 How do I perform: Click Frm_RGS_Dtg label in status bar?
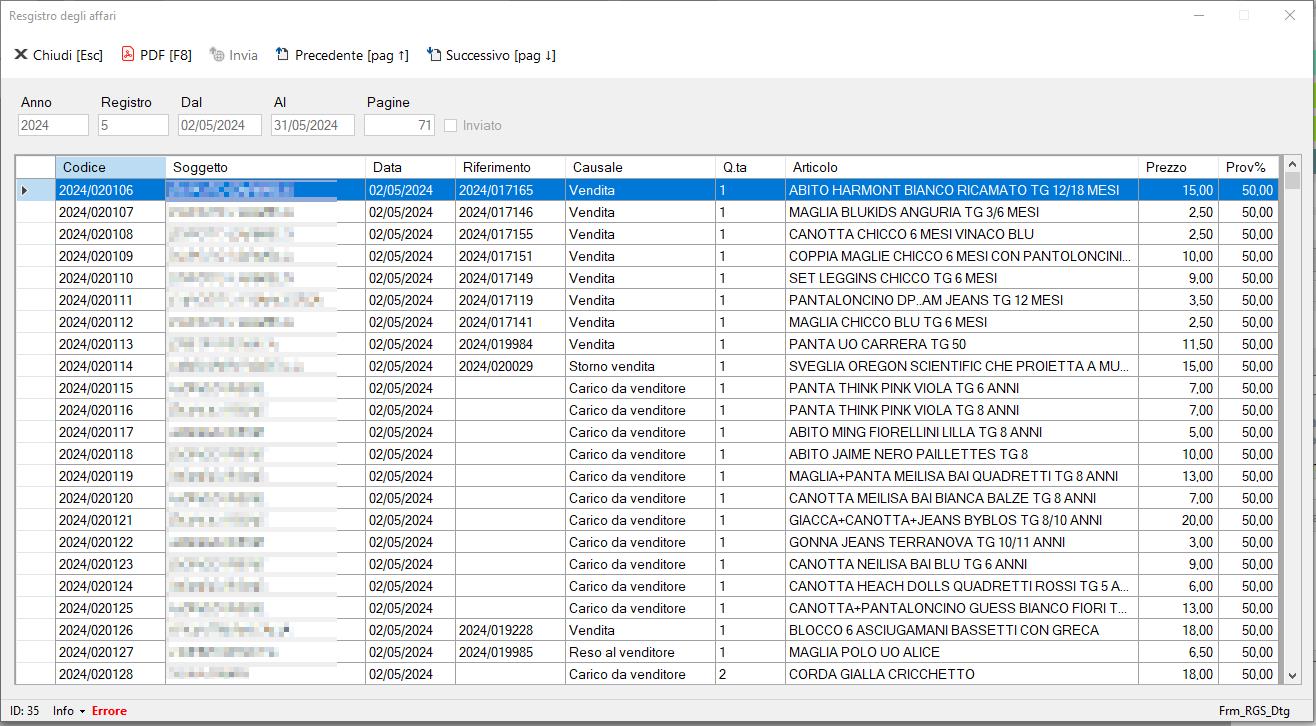pyautogui.click(x=1254, y=711)
